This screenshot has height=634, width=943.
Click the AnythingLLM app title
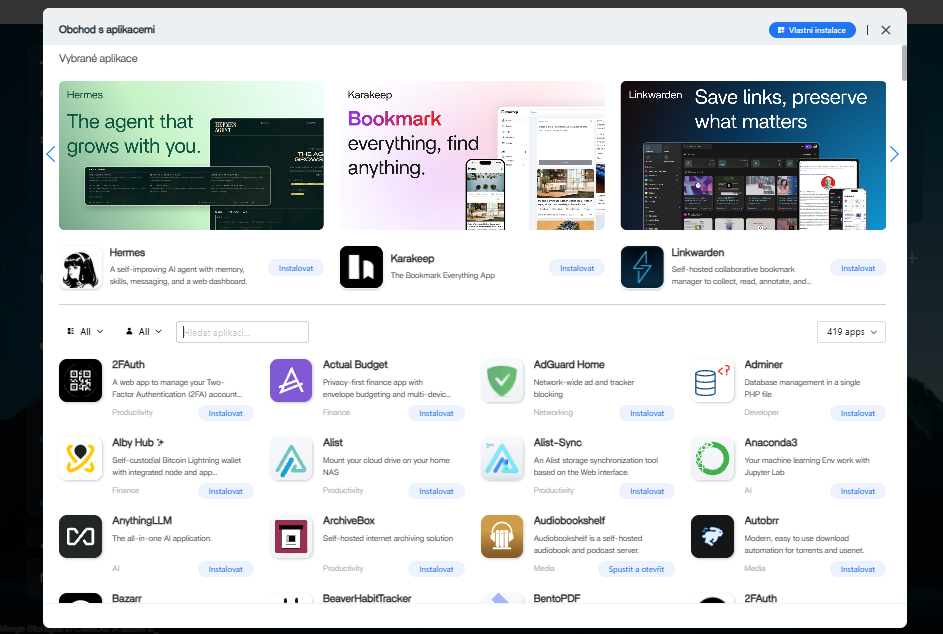coord(142,520)
